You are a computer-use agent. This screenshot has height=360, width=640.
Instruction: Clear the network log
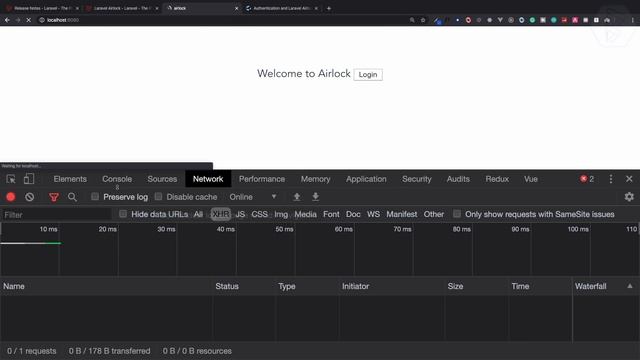click(x=29, y=197)
